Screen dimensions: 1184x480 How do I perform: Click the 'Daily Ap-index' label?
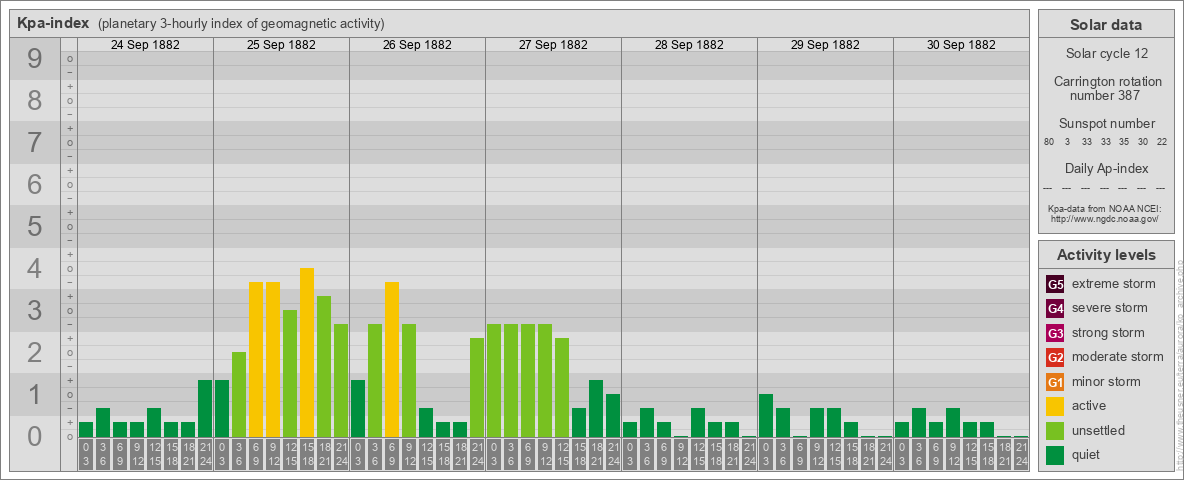[x=1106, y=168]
